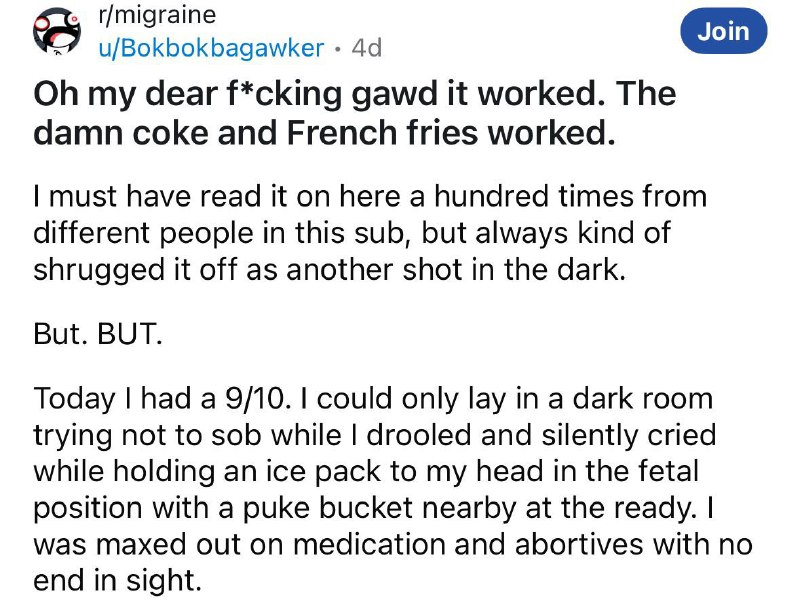Screen dimensions: 800x615
Task: Go to the r/migraine subreddit link
Action: (159, 16)
